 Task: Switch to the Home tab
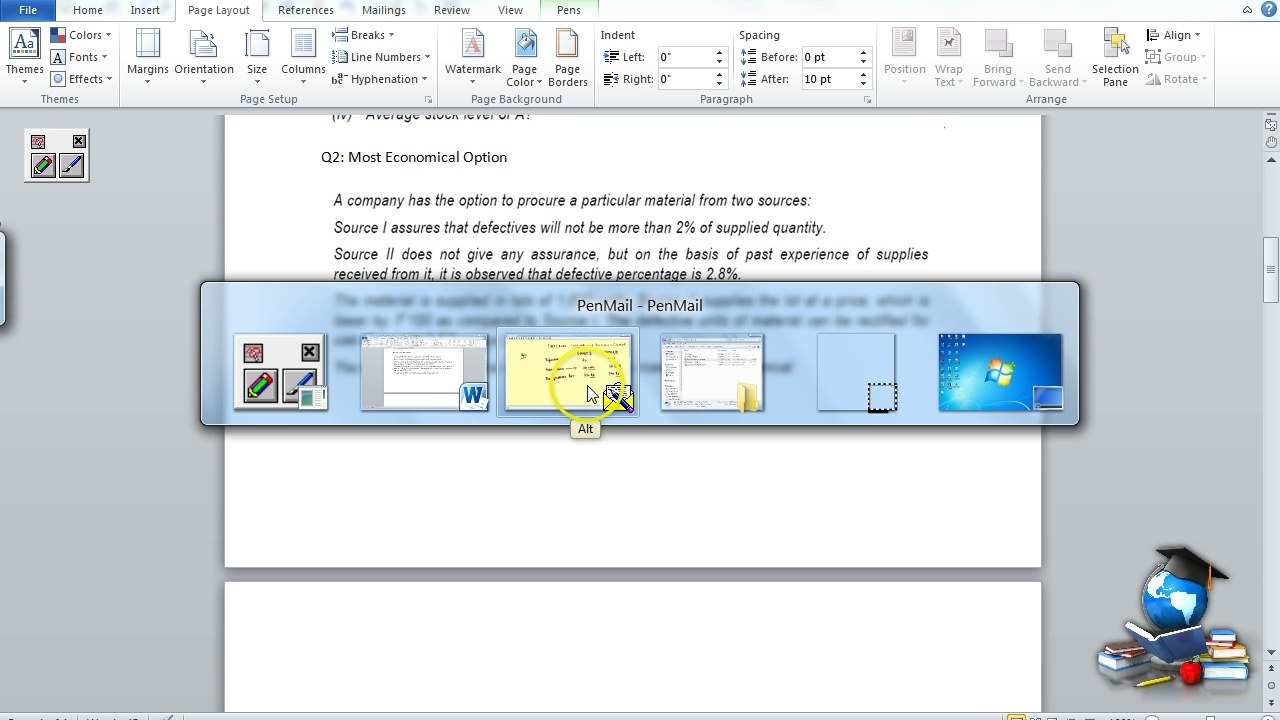(88, 10)
